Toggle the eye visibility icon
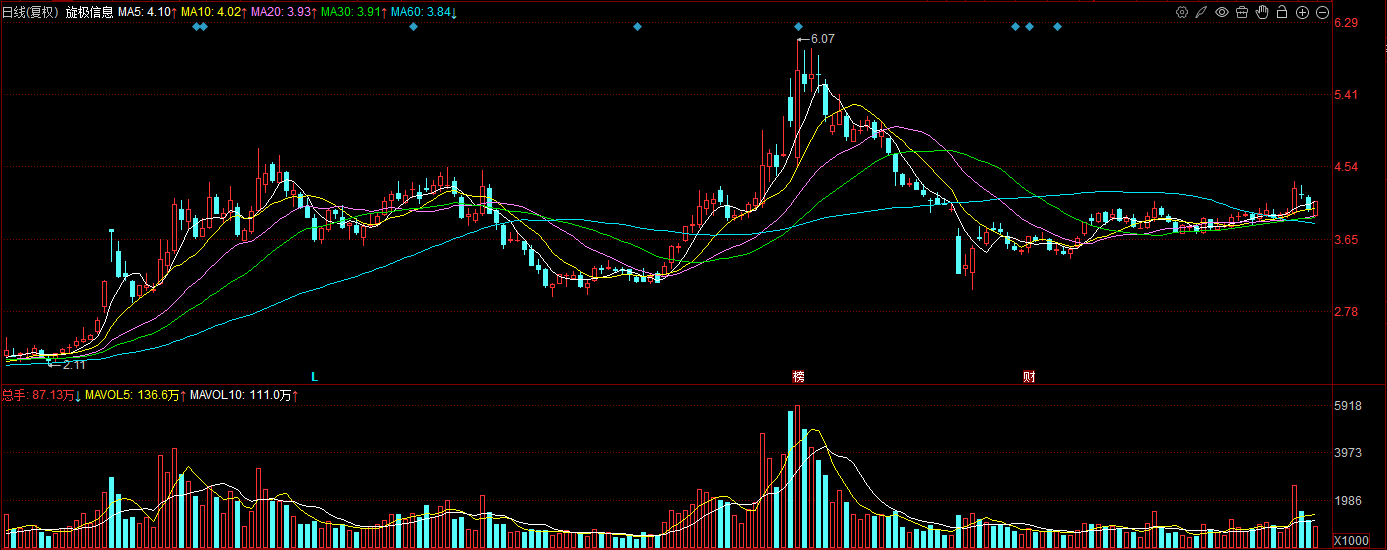Image resolution: width=1387 pixels, height=550 pixels. [x=1222, y=12]
